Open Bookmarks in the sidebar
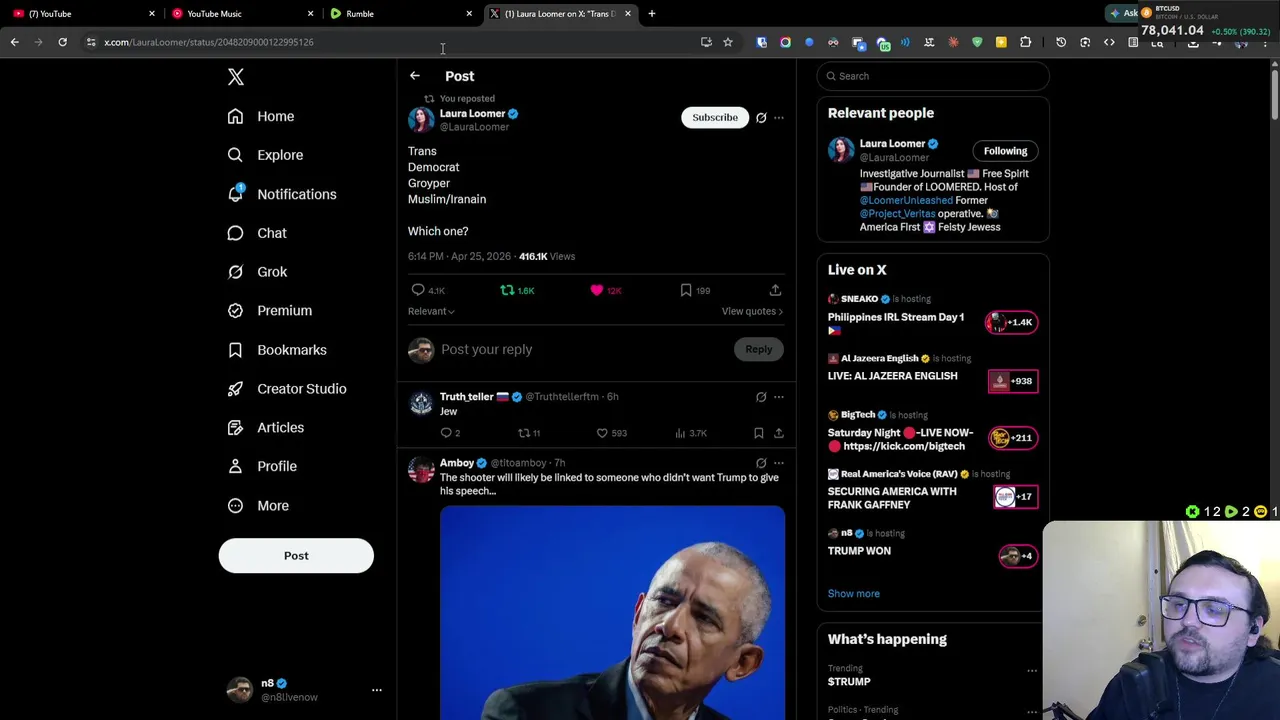Screen dimensions: 1280x720 (276, 350)
